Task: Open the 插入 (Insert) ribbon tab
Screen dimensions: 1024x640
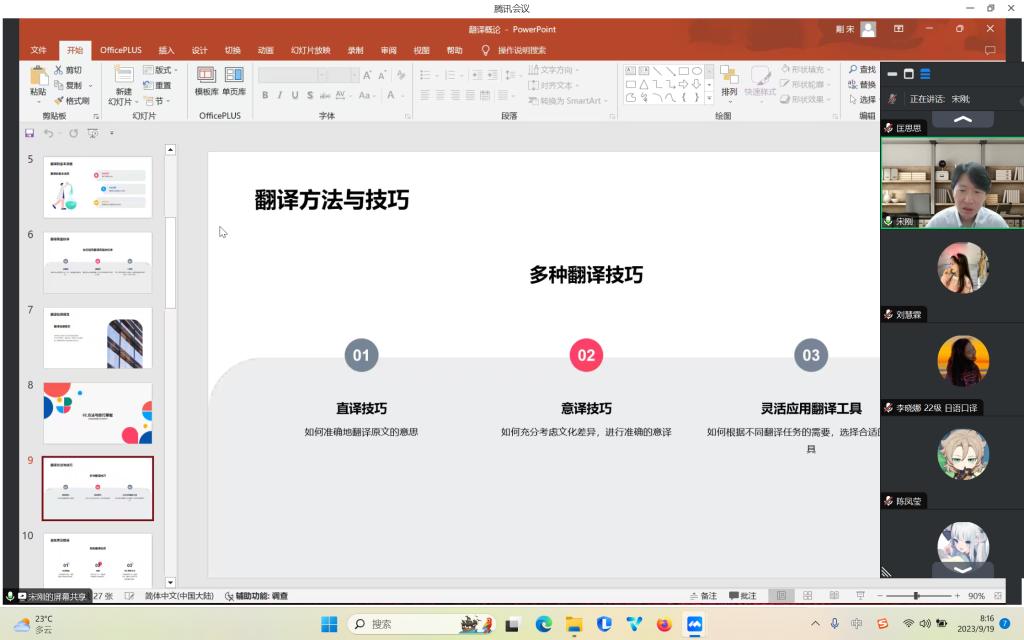Action: pos(166,50)
